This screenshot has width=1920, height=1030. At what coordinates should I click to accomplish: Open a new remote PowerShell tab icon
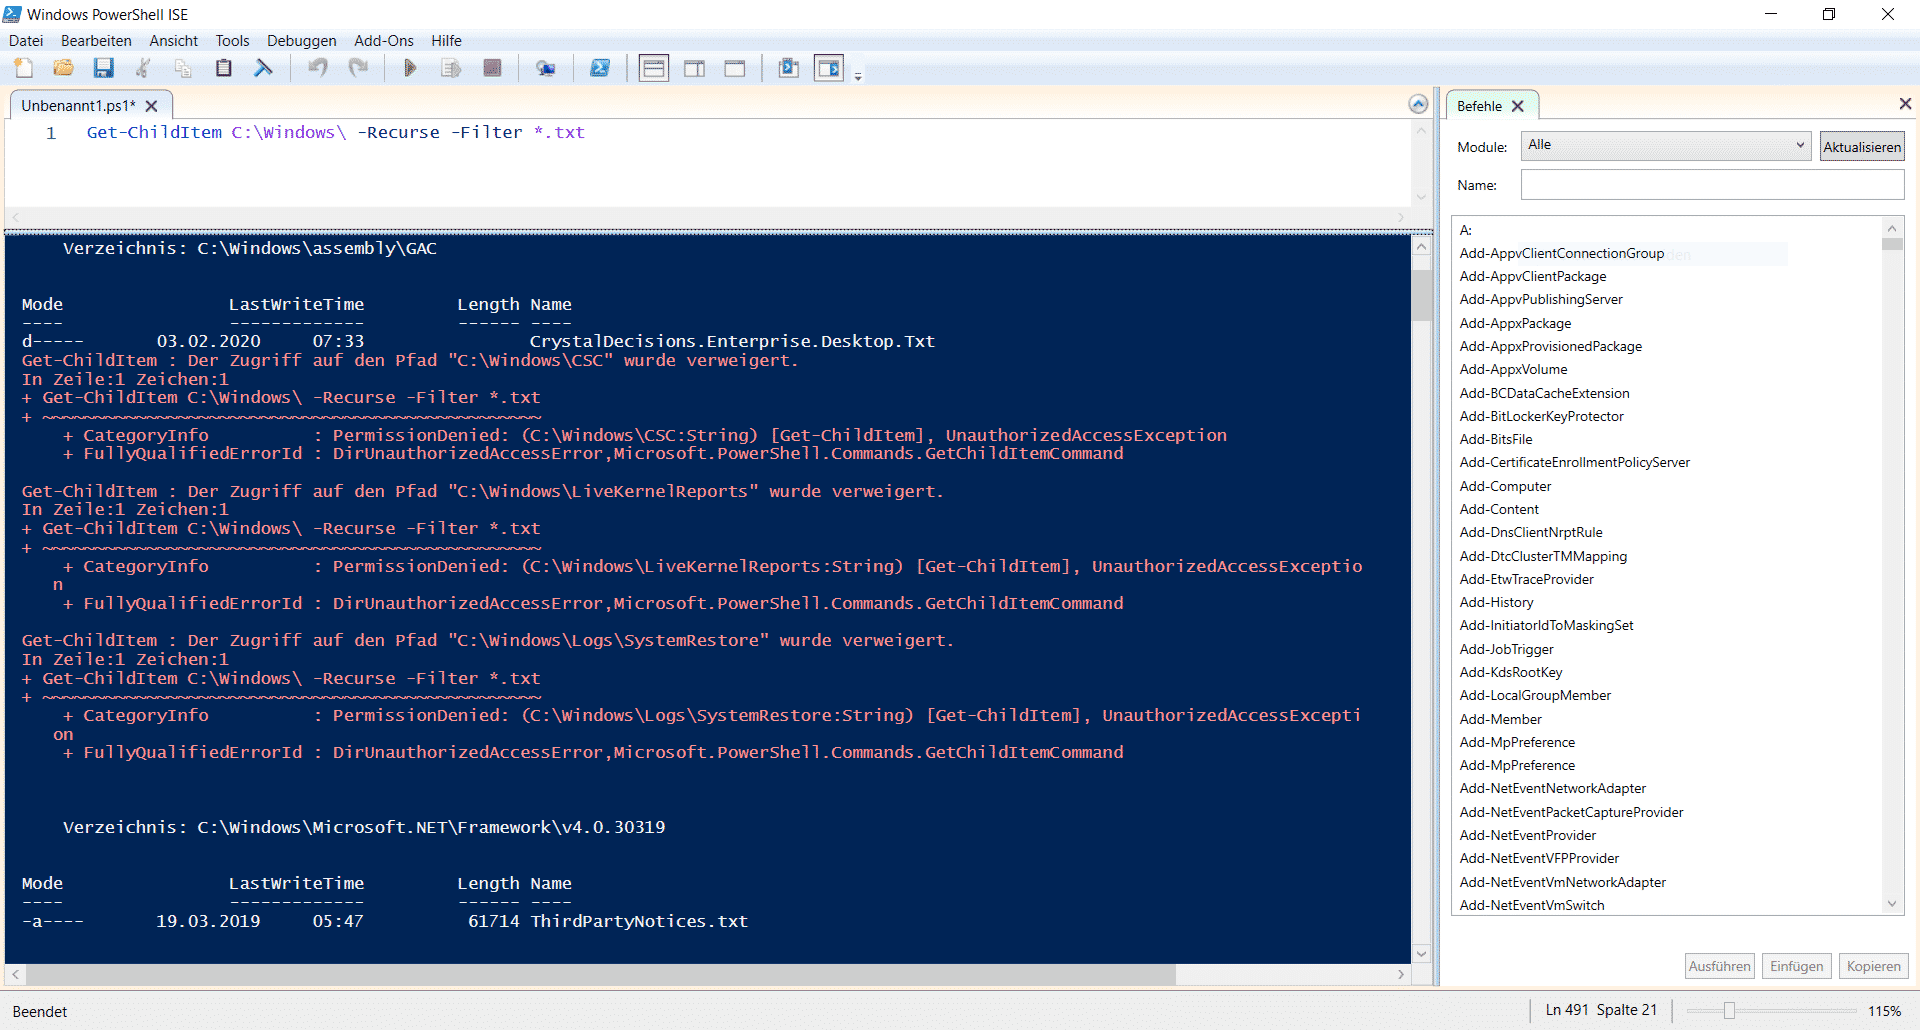tap(547, 68)
